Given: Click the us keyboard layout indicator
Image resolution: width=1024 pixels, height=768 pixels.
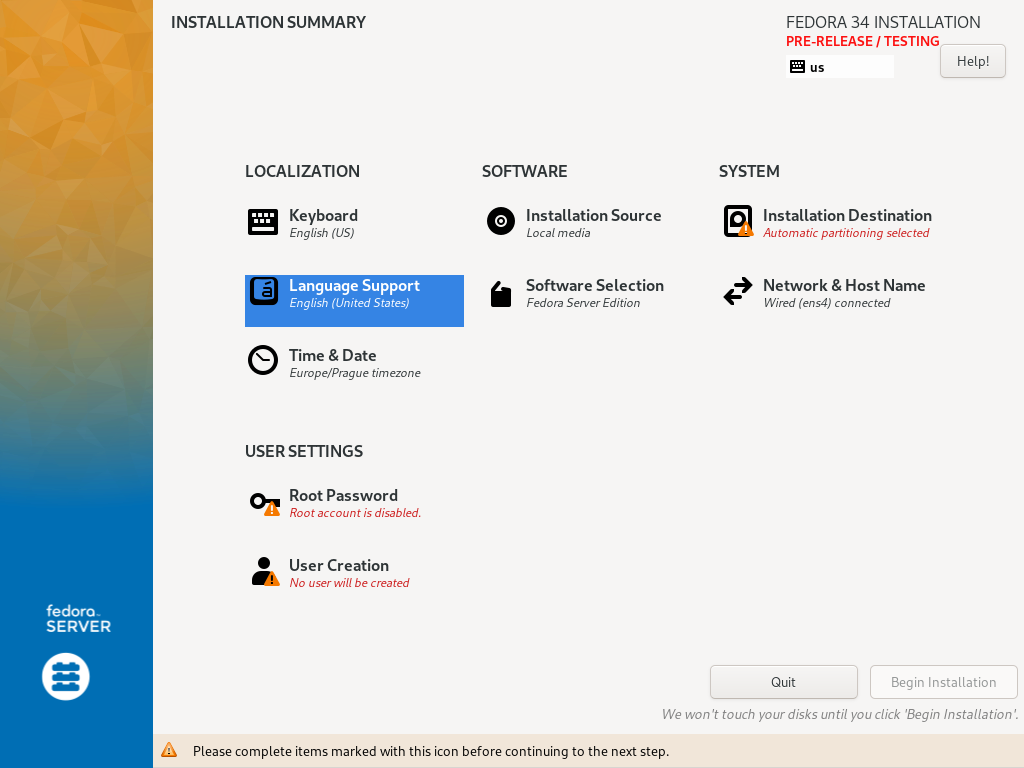Looking at the screenshot, I should pos(839,67).
